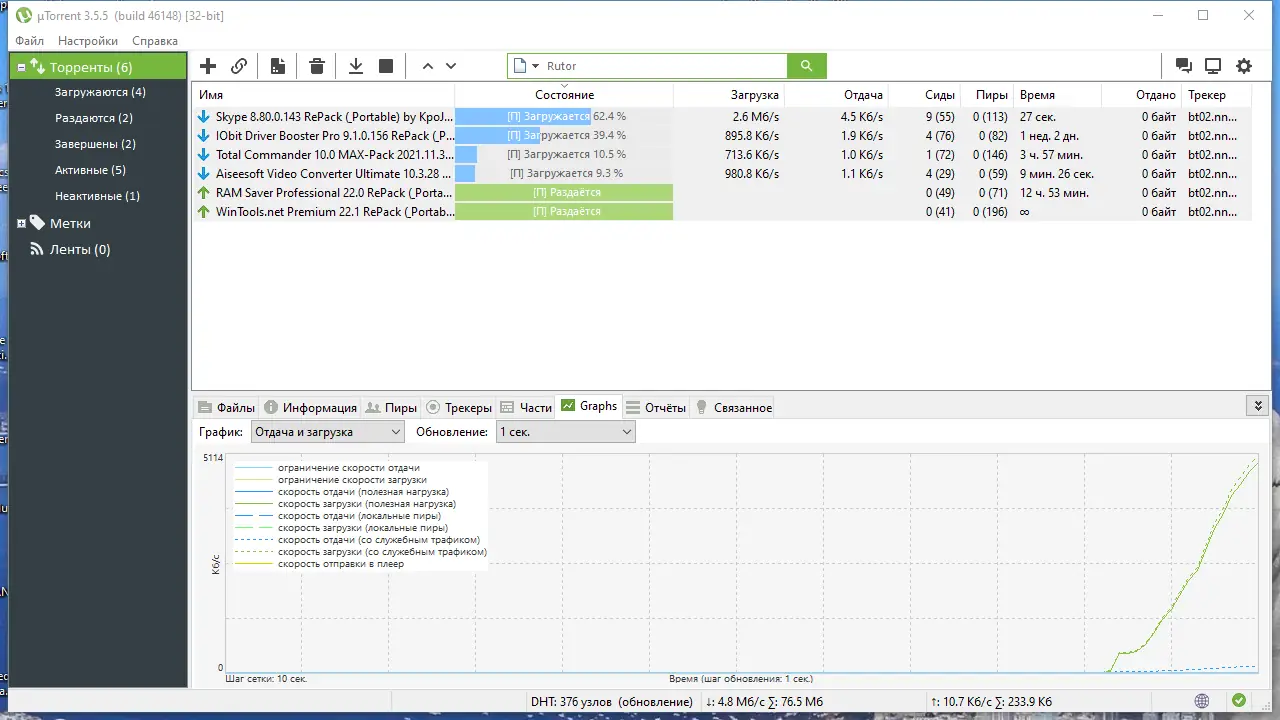Add a new torrent with the plus icon
1280x720 pixels.
coord(207,65)
